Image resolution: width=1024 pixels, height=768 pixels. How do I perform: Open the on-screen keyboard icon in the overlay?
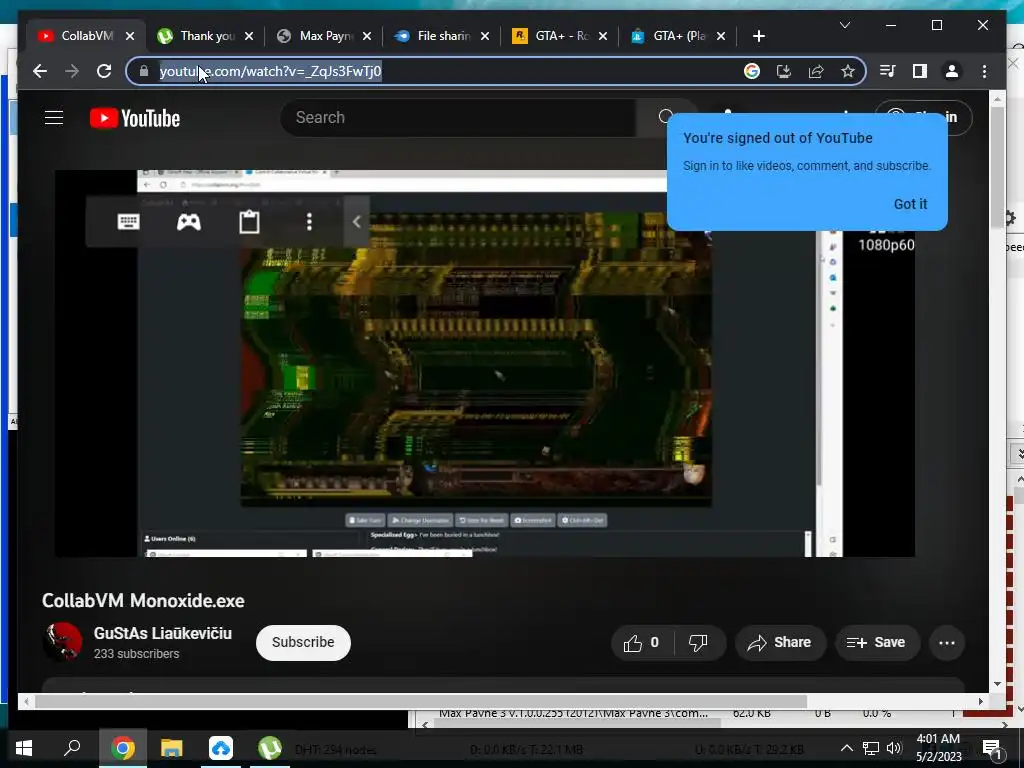pos(128,221)
